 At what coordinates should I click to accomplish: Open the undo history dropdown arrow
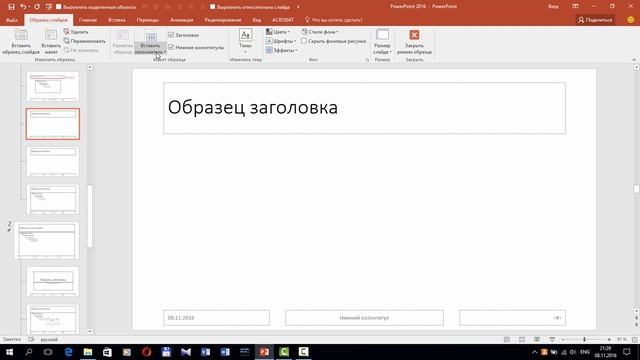pyautogui.click(x=29, y=7)
